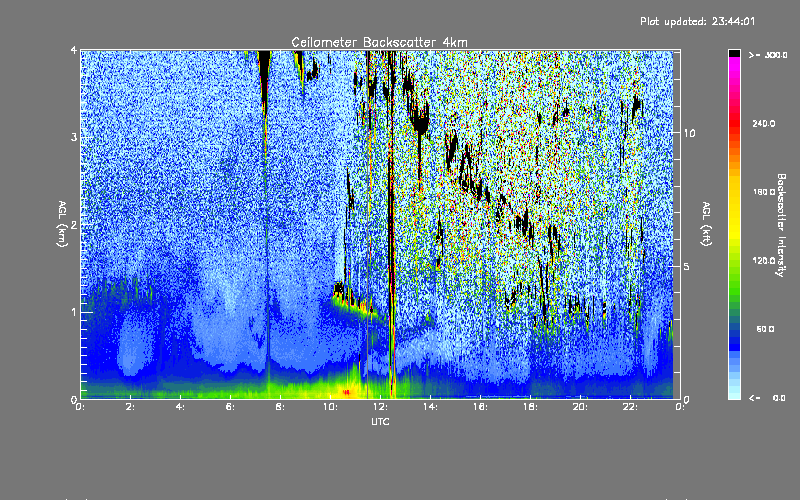800x500 pixels.
Task: Click the "240.0" colorbar value
Action: point(764,124)
